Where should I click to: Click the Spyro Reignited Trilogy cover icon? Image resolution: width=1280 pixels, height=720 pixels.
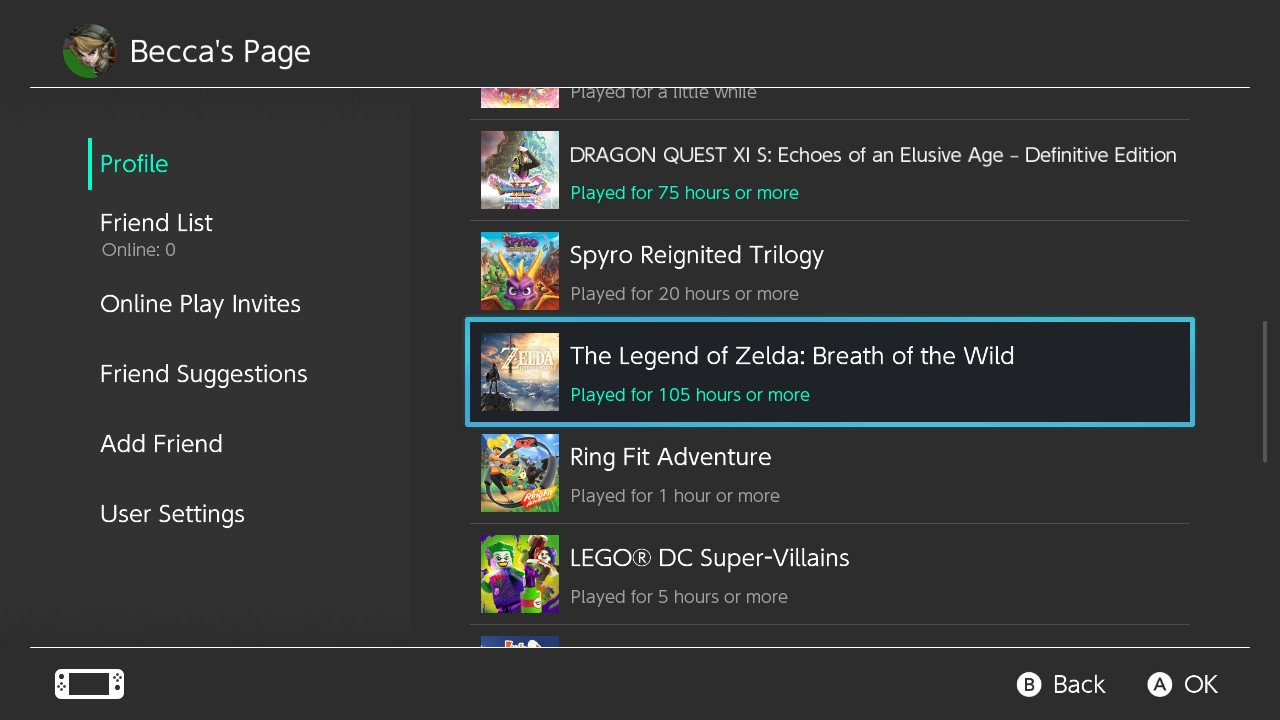coord(519,271)
